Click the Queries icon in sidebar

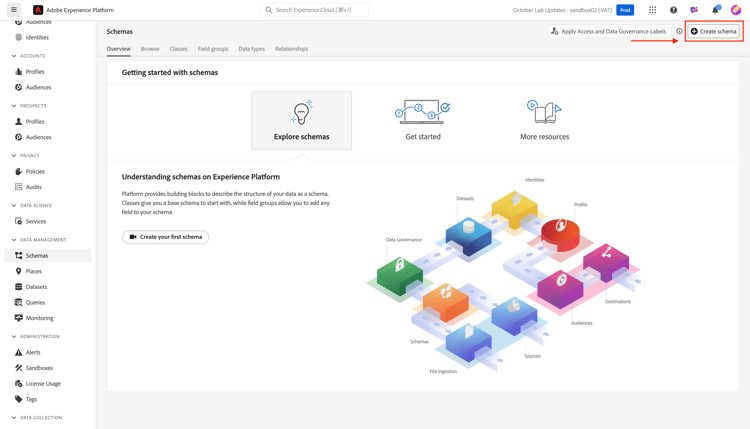(x=19, y=302)
